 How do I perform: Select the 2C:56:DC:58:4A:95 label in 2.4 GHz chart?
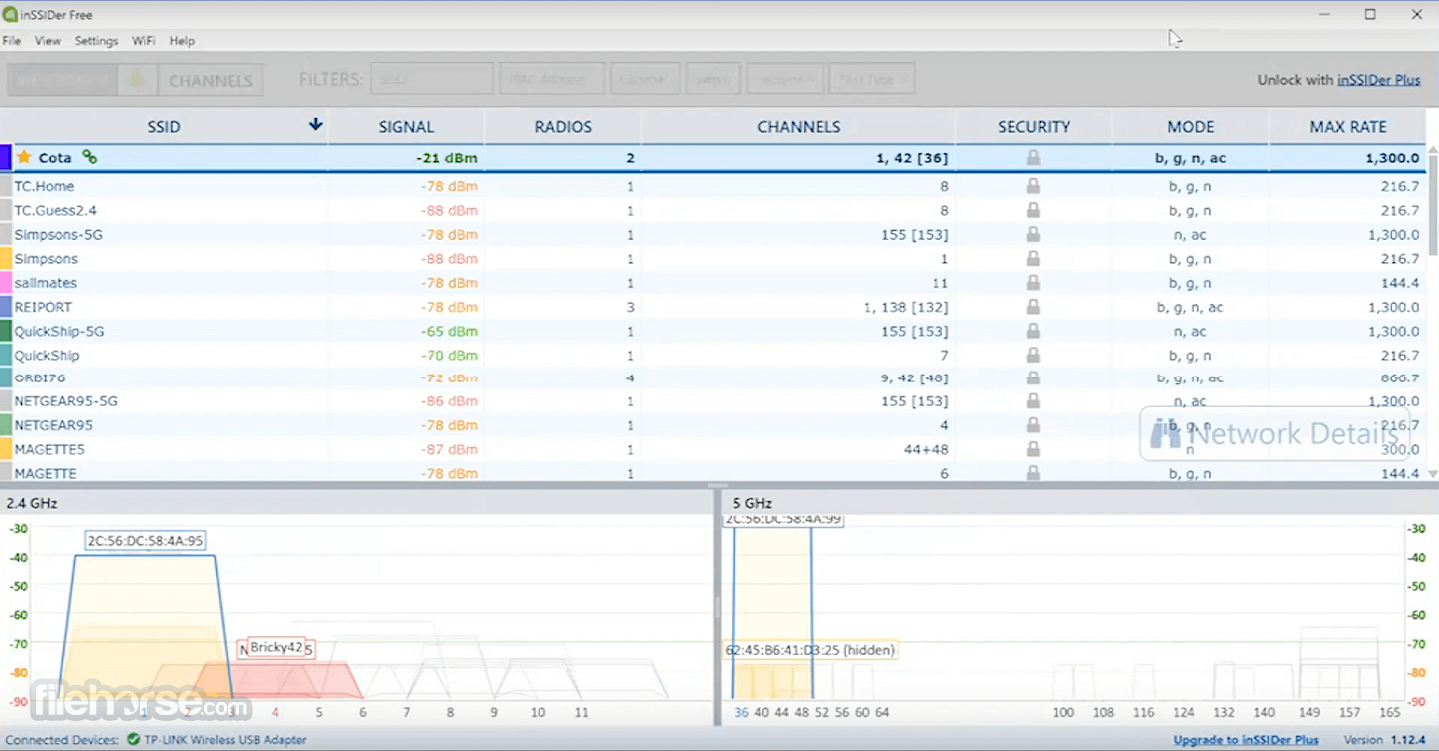pos(146,541)
